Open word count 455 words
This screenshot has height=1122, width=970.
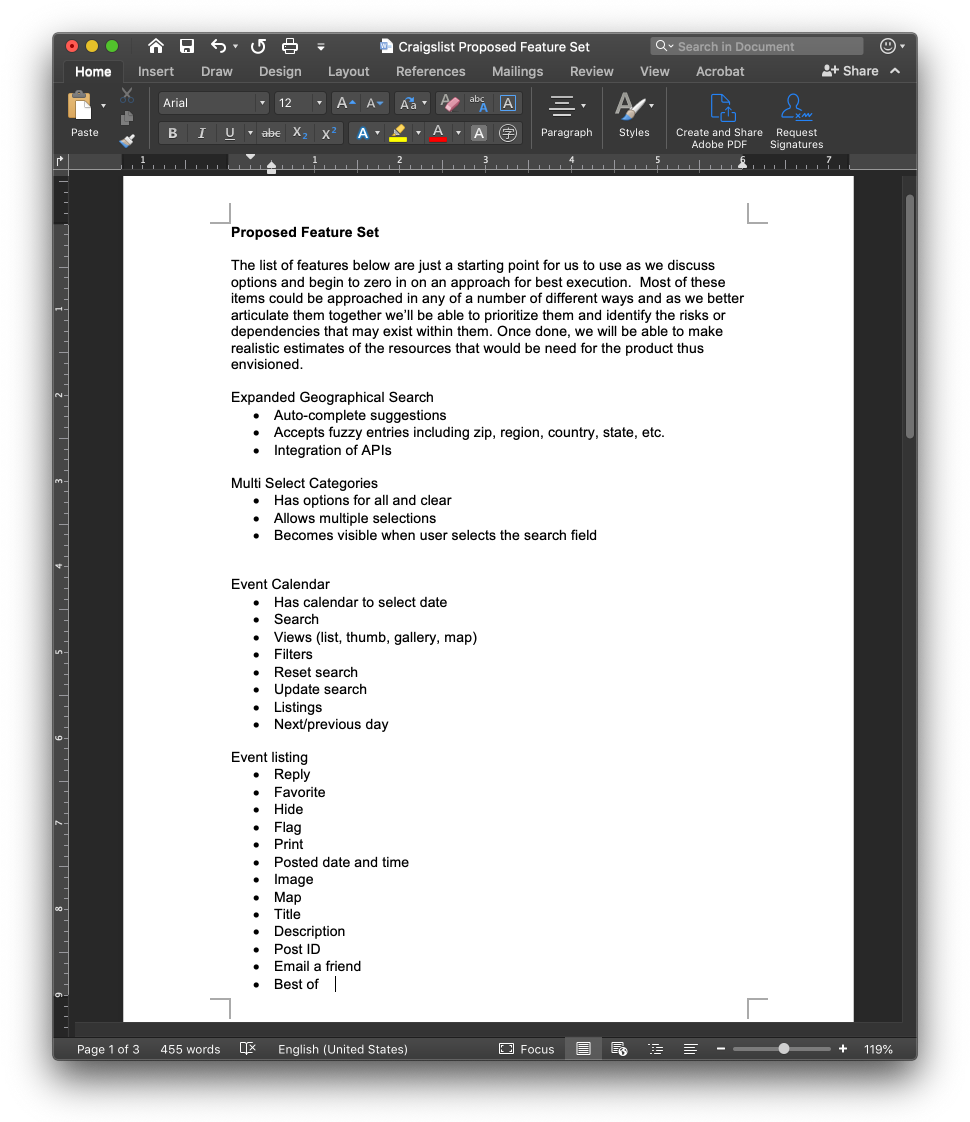(x=190, y=1049)
